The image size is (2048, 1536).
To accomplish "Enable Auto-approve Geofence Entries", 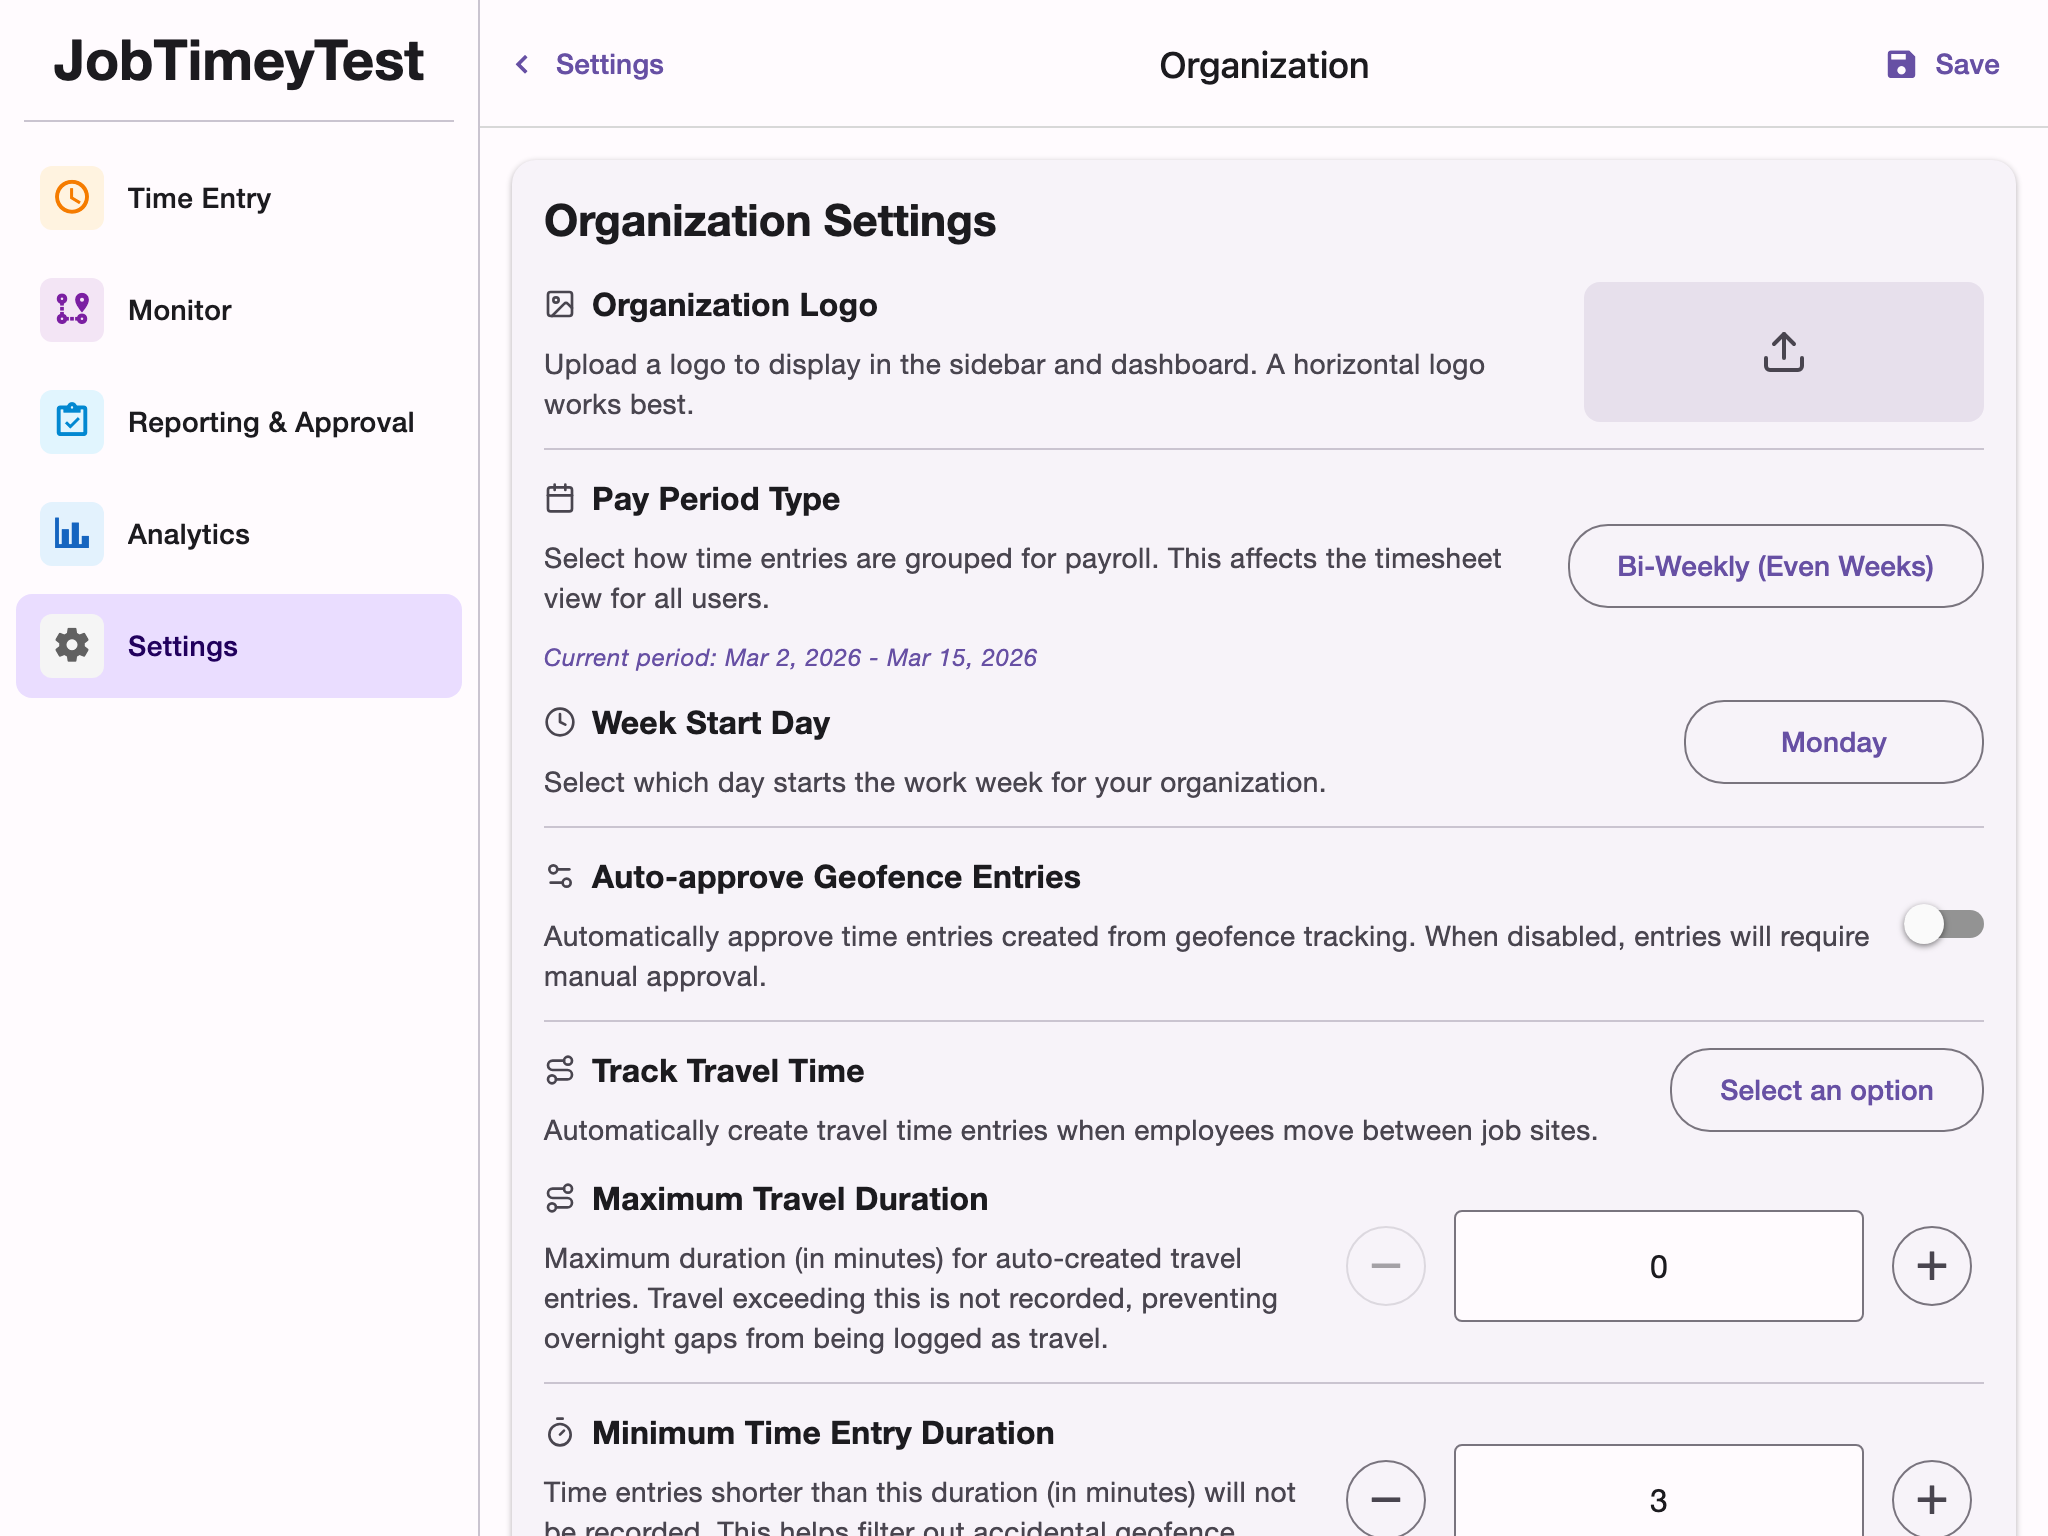I will coord(1943,924).
